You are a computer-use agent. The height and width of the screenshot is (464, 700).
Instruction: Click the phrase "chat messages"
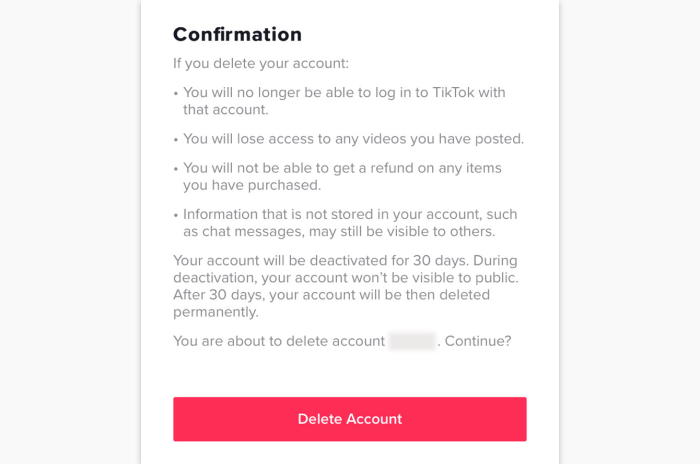coord(253,231)
